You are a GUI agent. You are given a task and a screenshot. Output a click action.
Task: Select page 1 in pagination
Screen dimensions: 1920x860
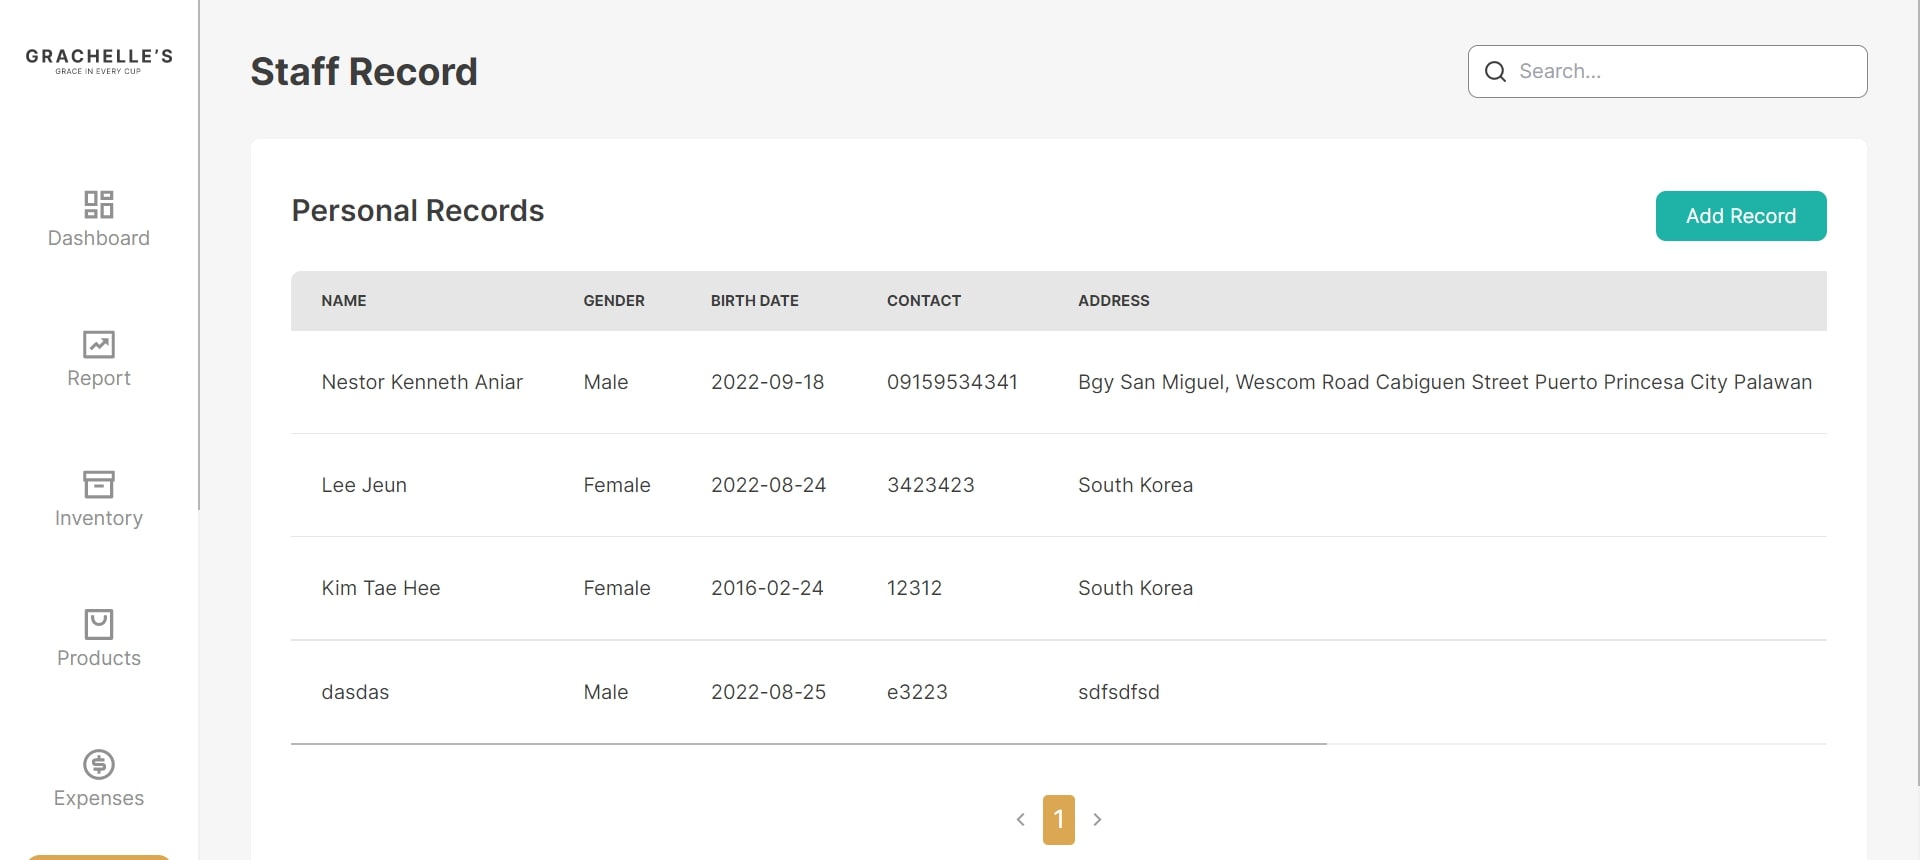click(x=1059, y=820)
